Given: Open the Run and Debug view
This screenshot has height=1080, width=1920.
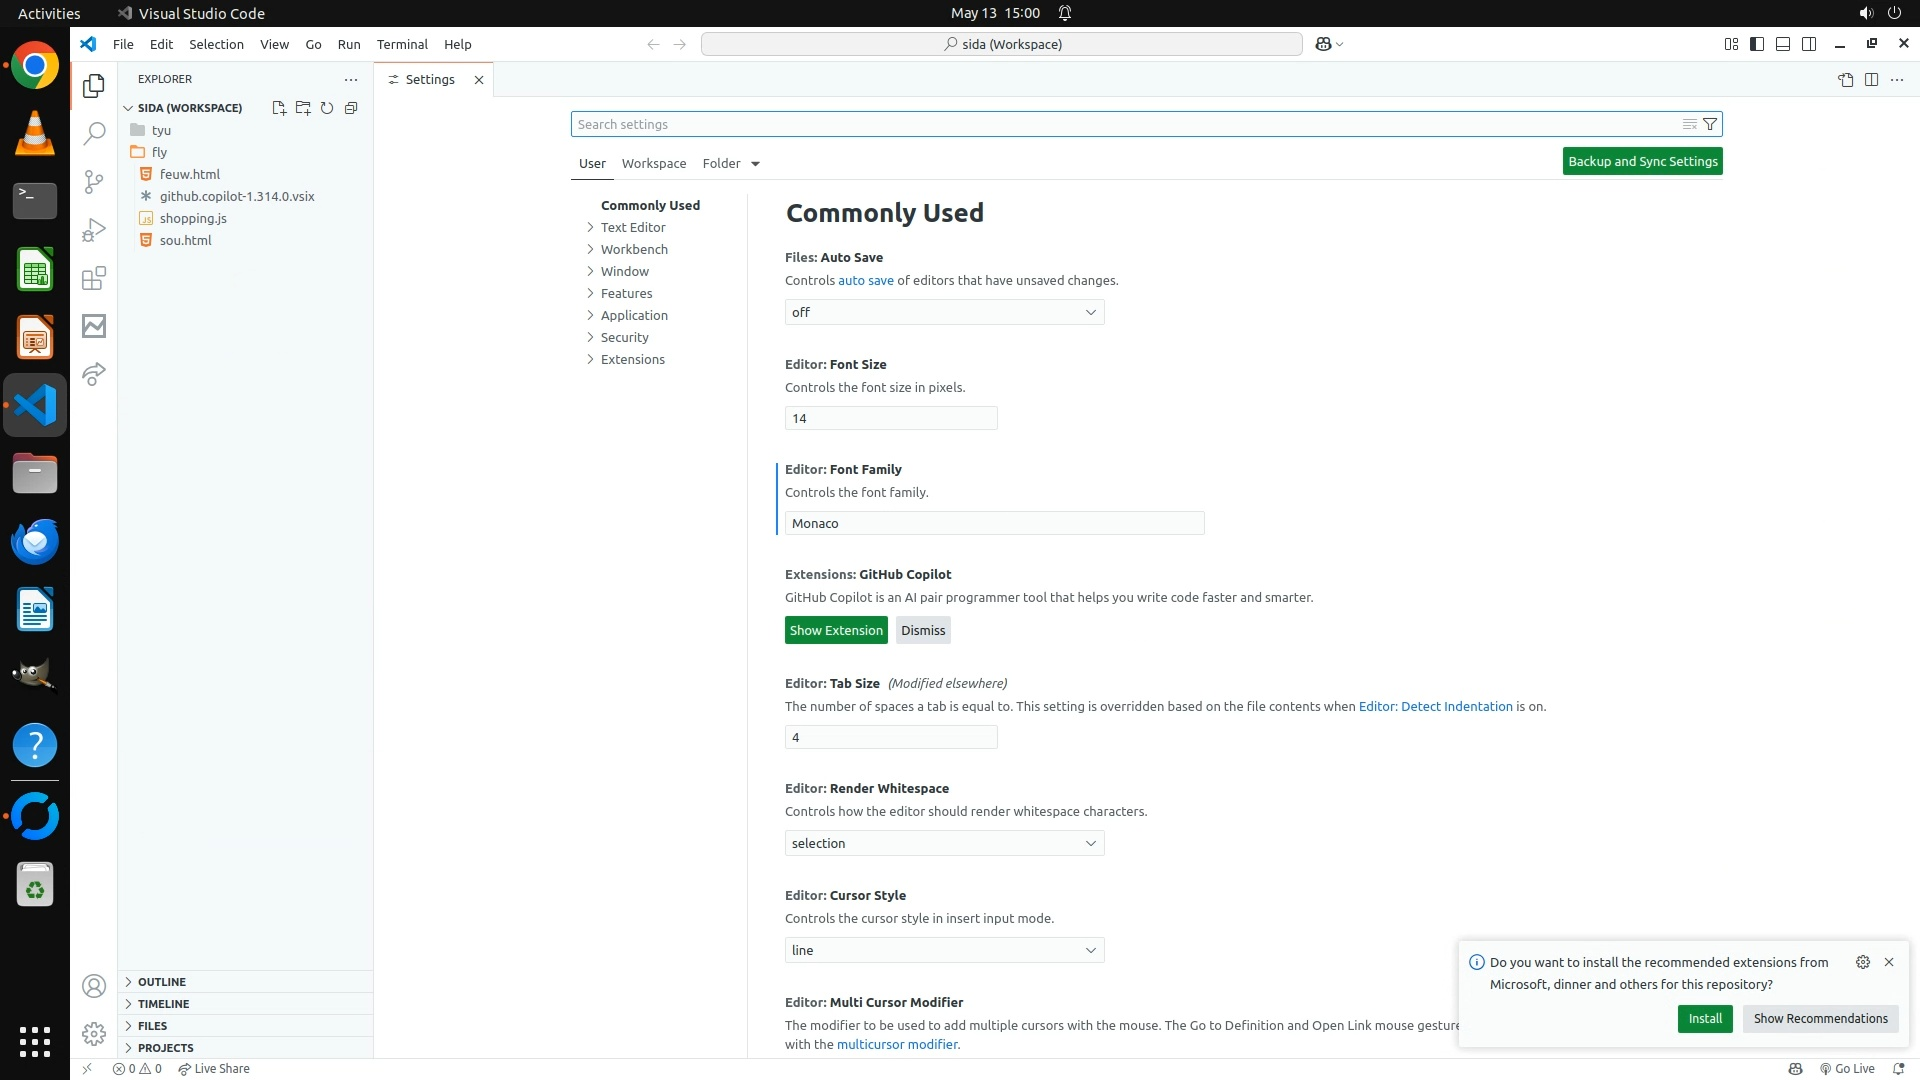Looking at the screenshot, I should click(x=94, y=230).
